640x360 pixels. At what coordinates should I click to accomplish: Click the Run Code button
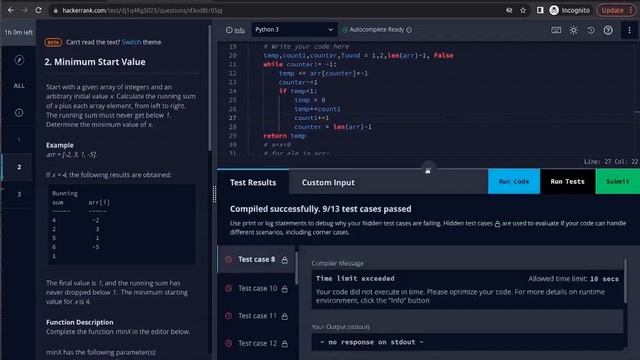click(x=514, y=181)
